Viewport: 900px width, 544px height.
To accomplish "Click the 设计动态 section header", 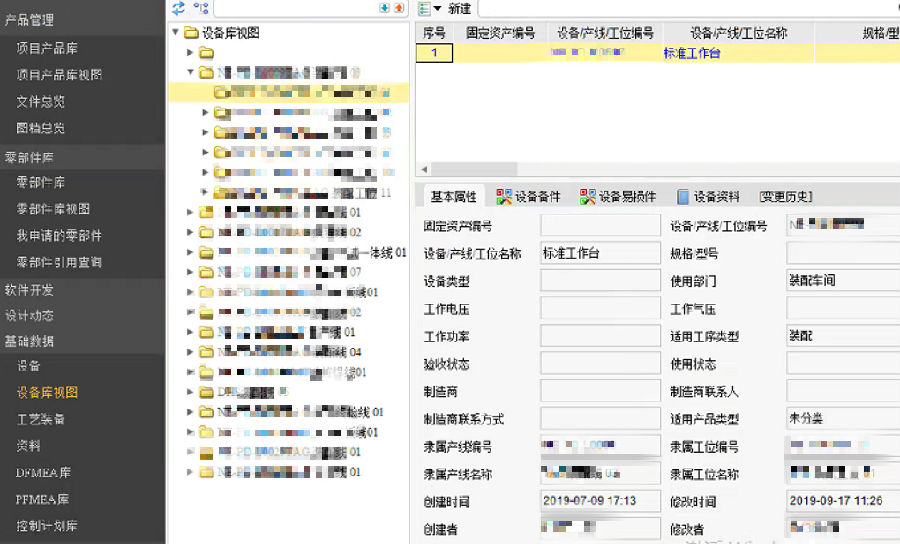I will click(x=29, y=316).
